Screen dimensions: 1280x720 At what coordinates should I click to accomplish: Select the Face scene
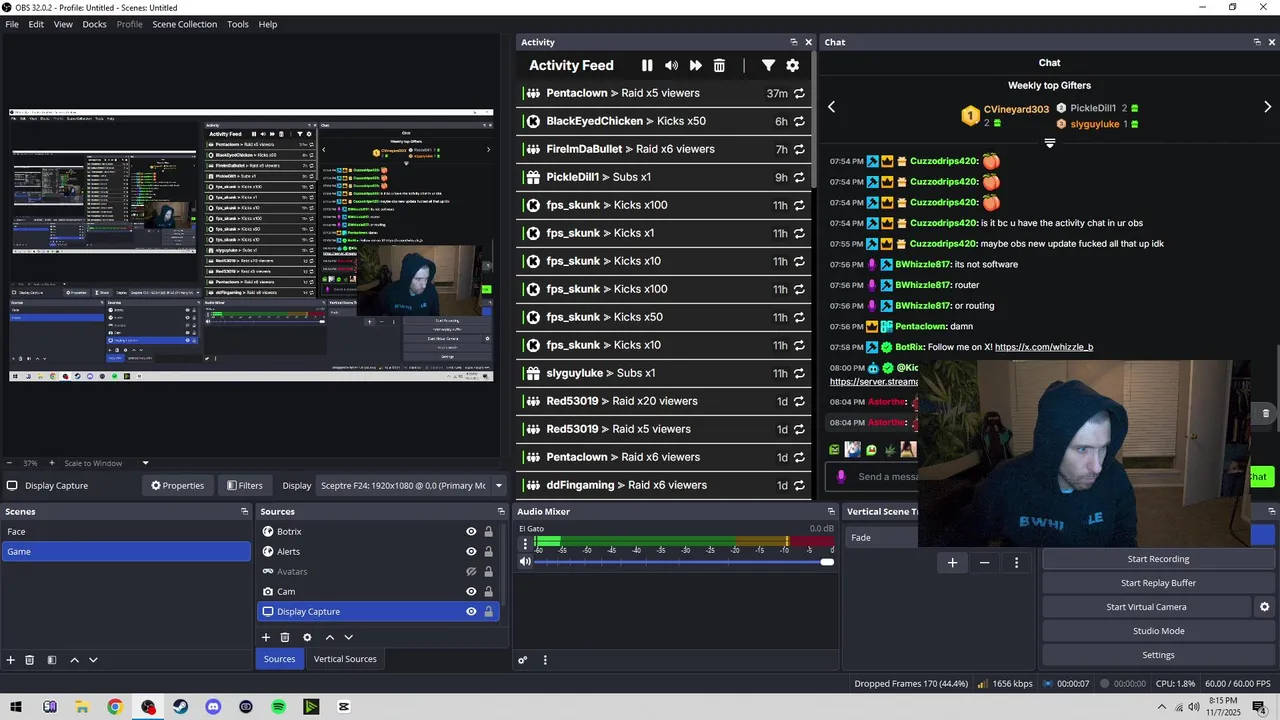(126, 532)
